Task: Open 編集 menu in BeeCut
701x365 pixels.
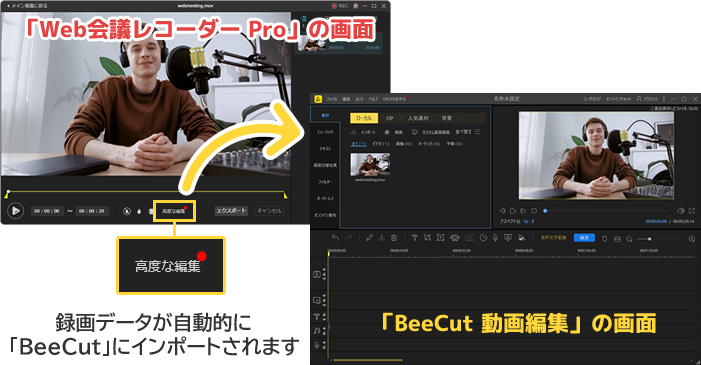Action: tap(346, 99)
